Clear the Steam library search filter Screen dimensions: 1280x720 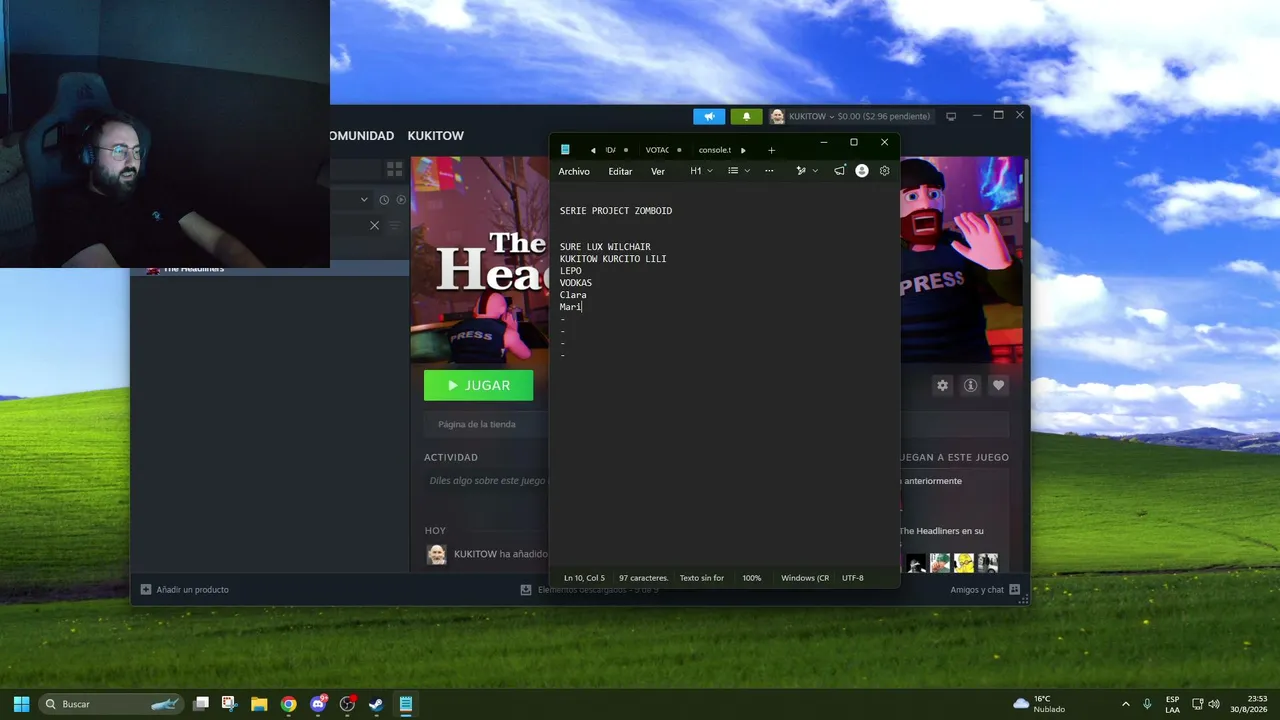pos(375,225)
